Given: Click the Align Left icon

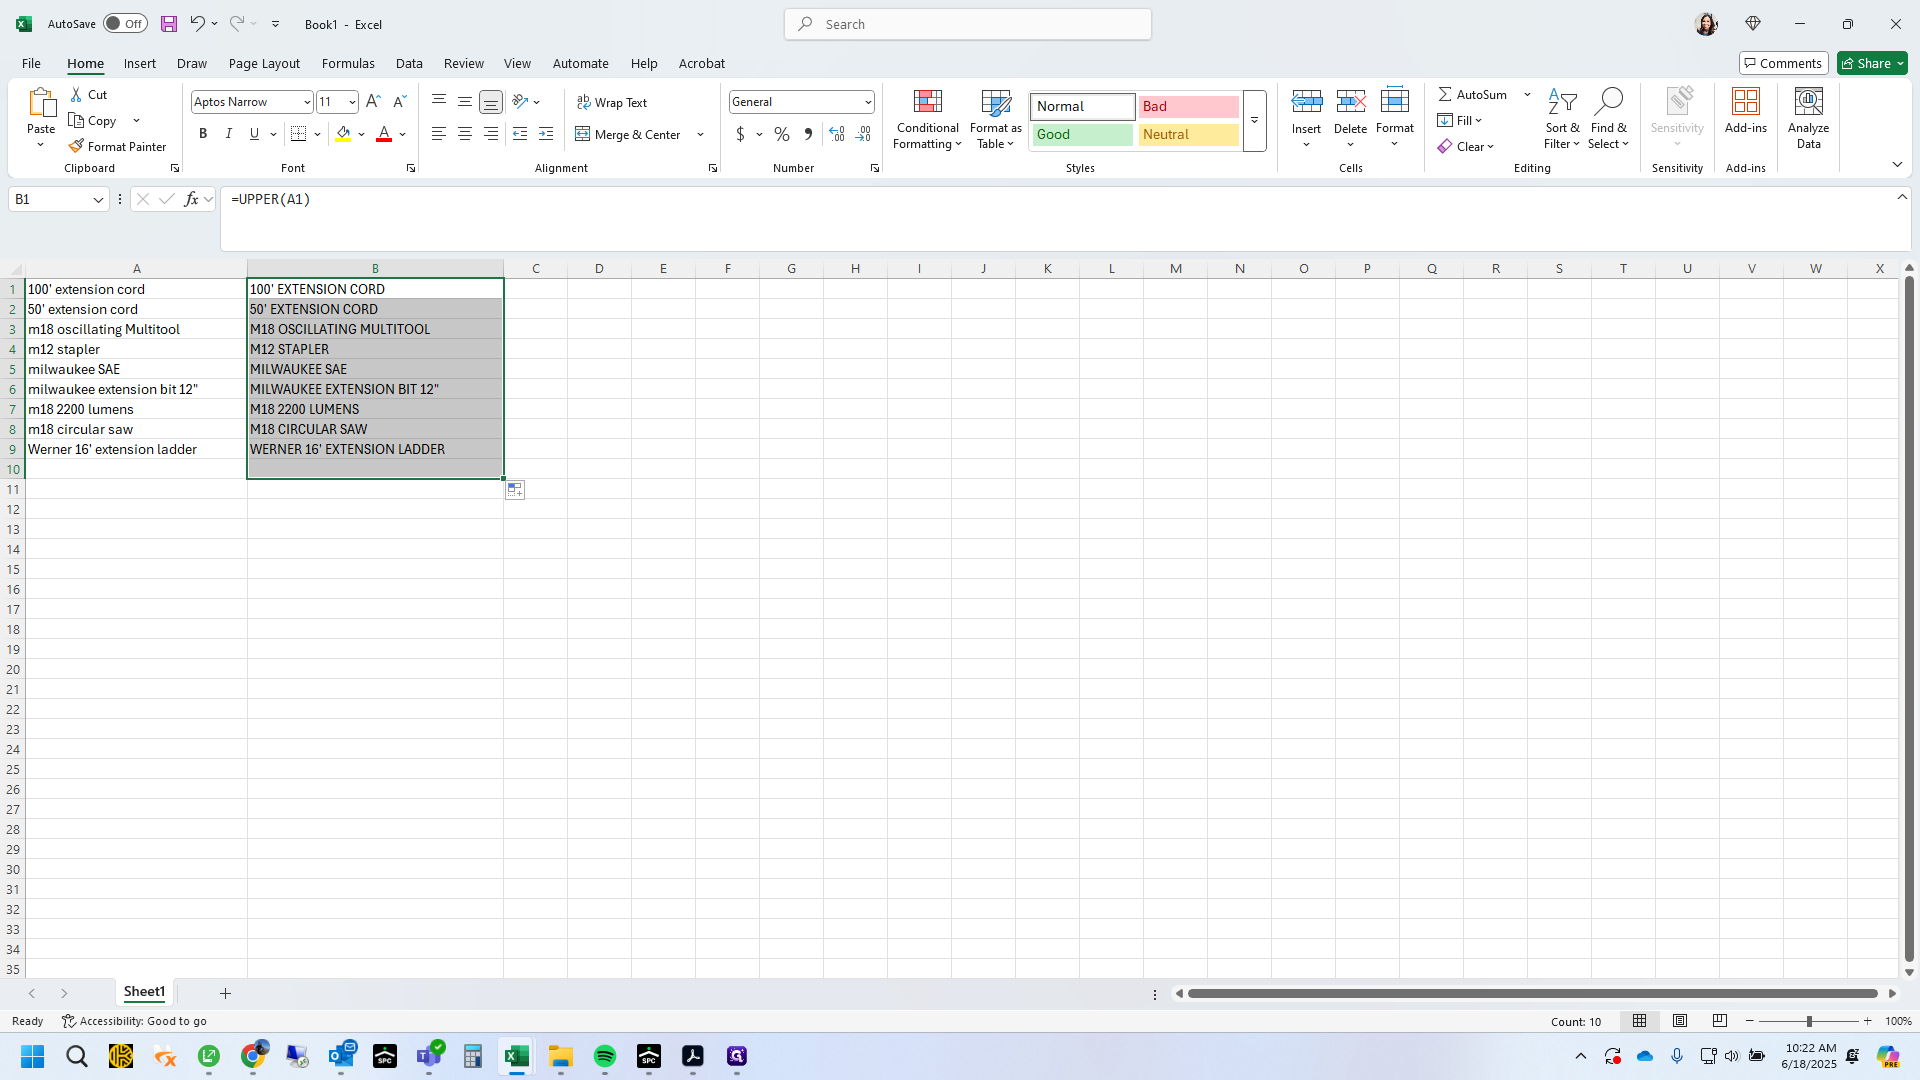Looking at the screenshot, I should click(x=439, y=134).
